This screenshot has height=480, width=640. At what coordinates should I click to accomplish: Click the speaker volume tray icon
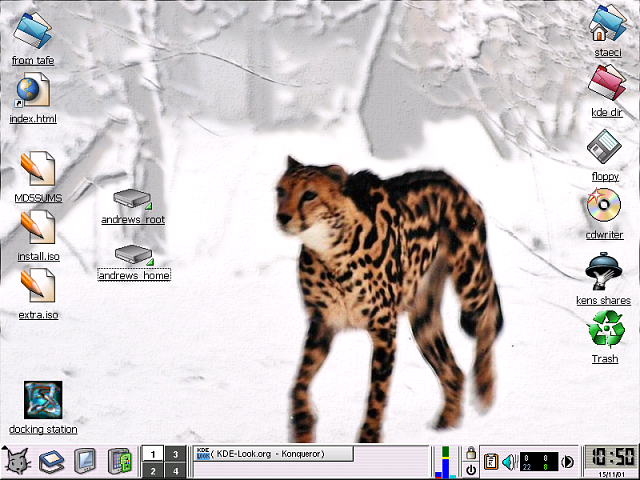click(x=509, y=462)
